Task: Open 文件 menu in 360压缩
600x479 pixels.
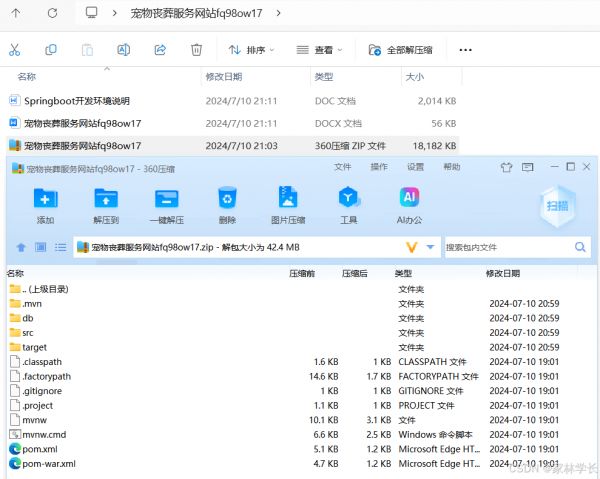Action: click(x=342, y=167)
